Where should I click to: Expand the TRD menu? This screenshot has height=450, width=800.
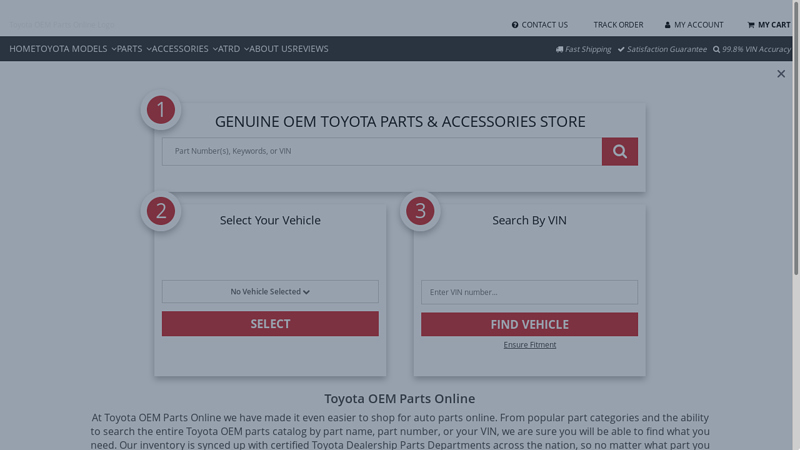coord(233,48)
